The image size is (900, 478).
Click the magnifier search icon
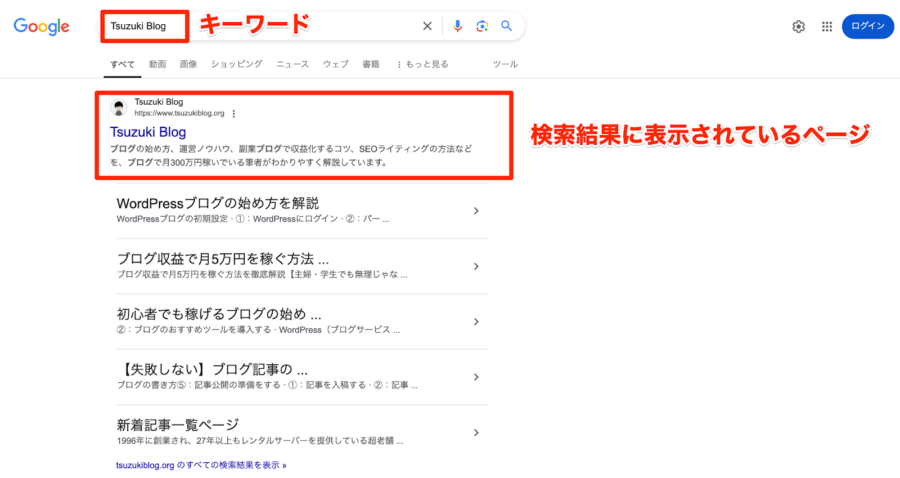tap(506, 26)
